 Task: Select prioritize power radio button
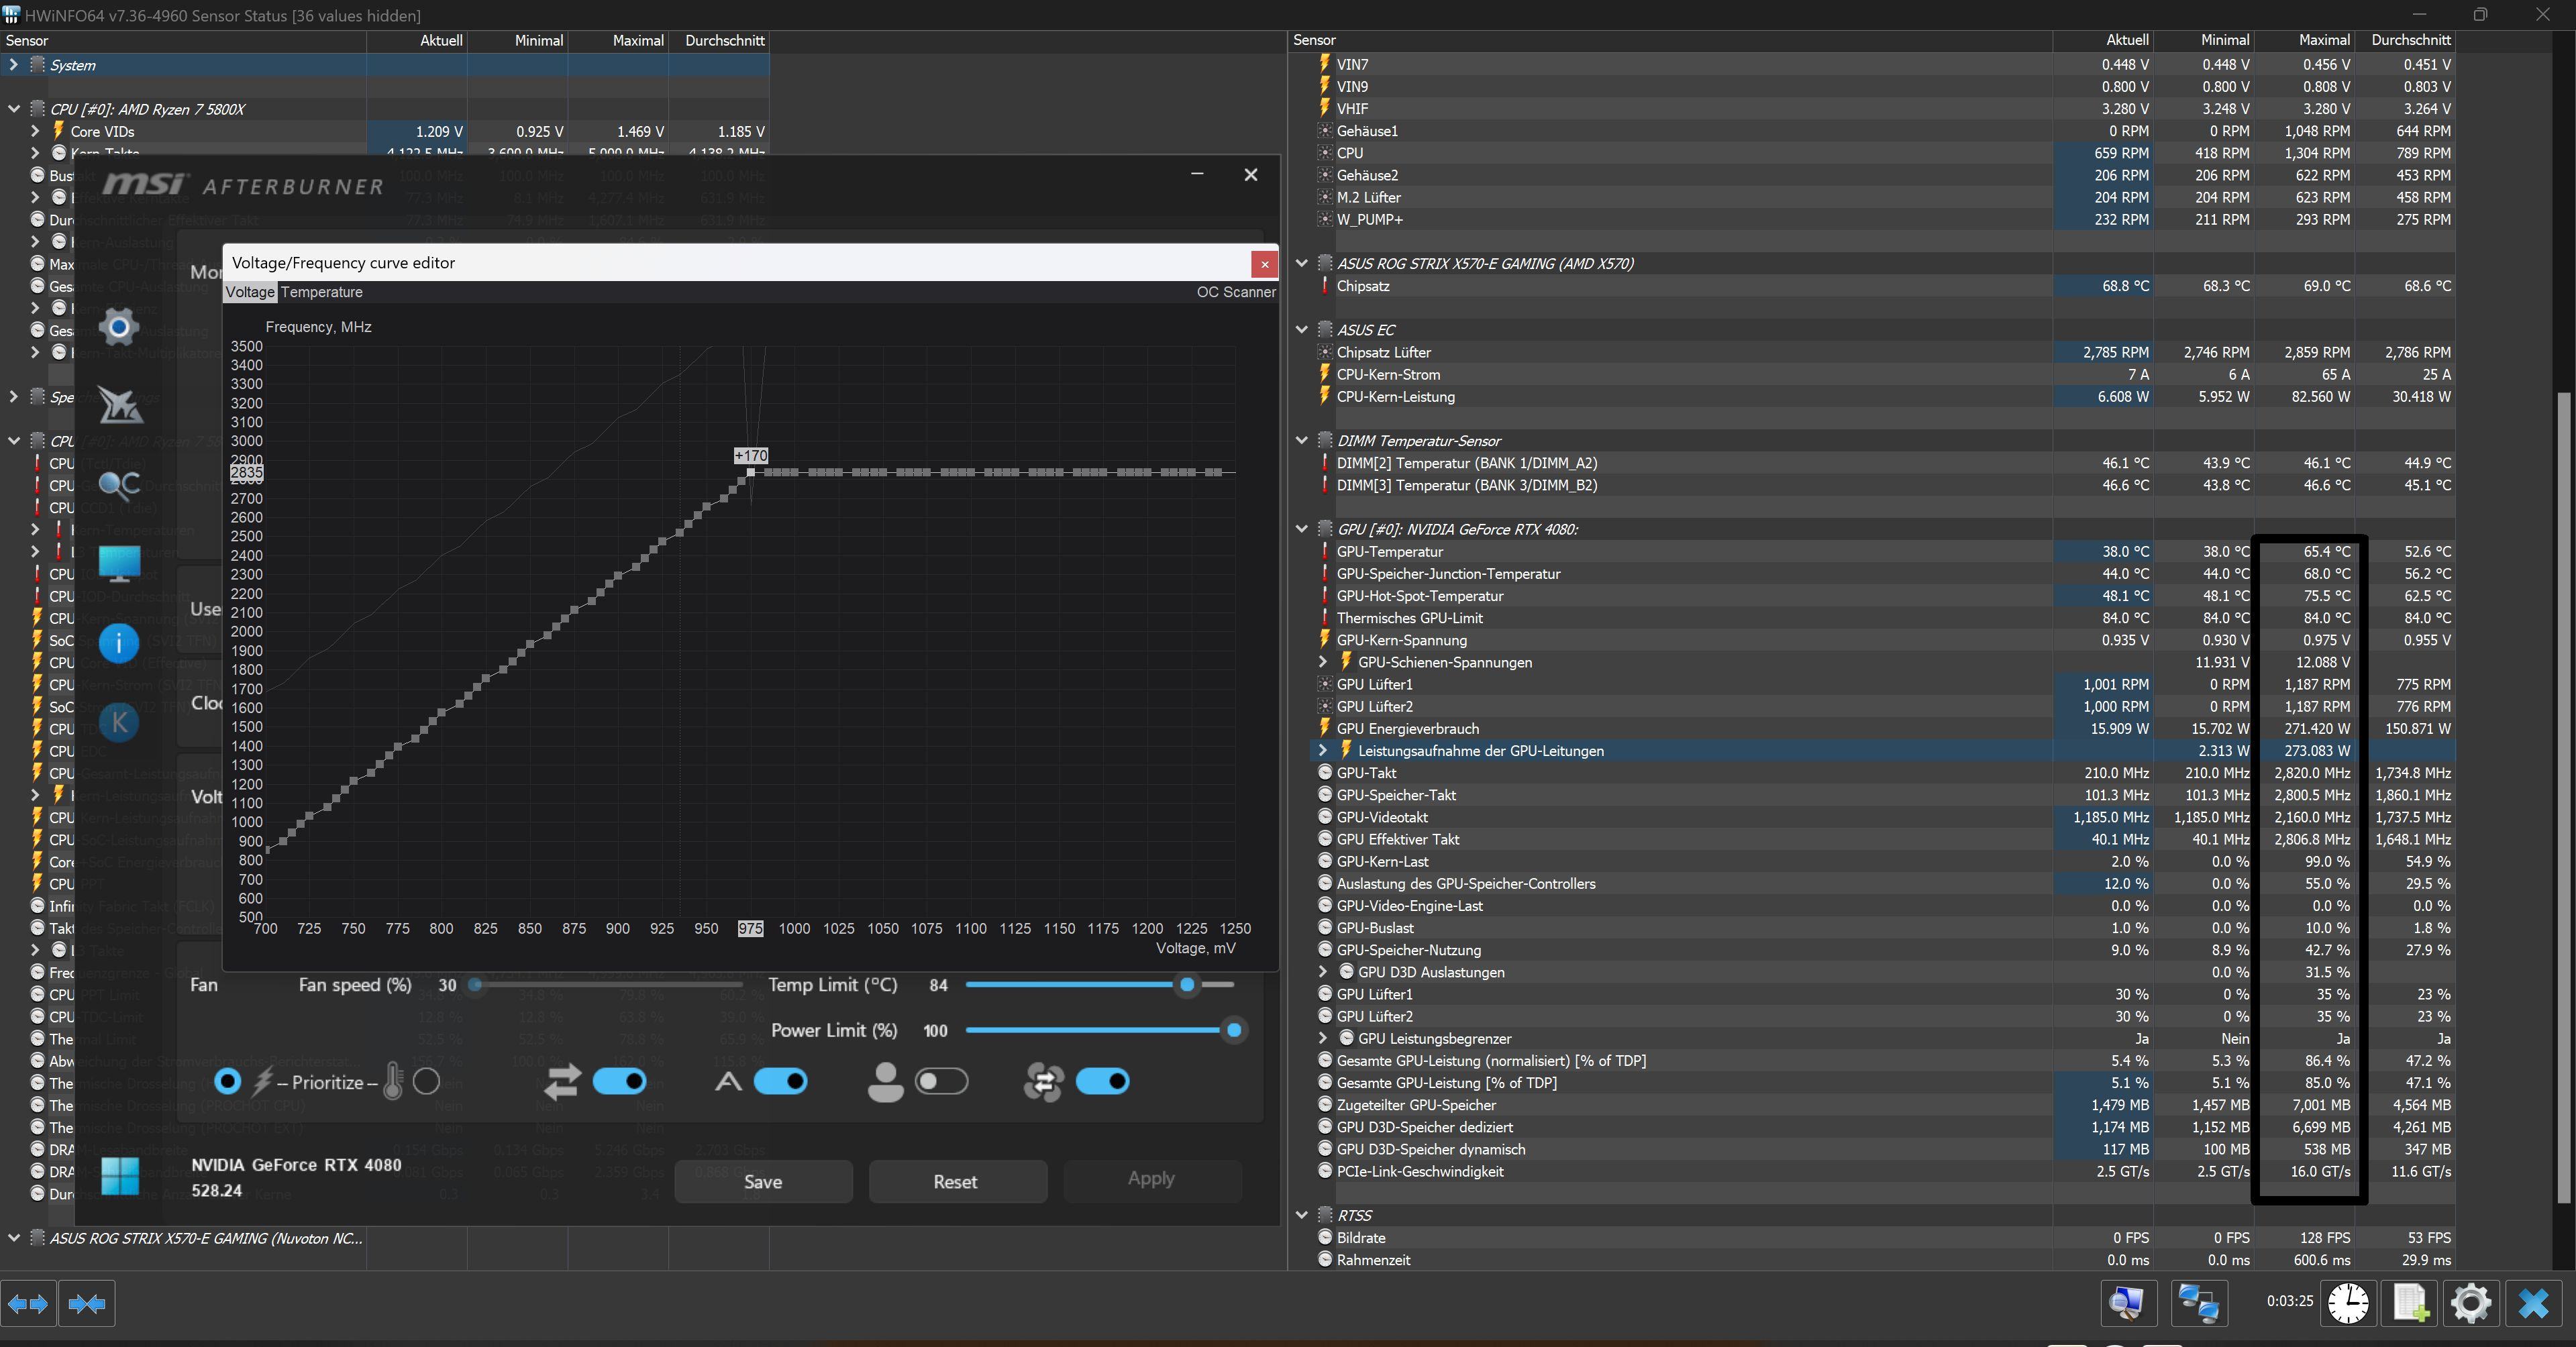point(228,1081)
